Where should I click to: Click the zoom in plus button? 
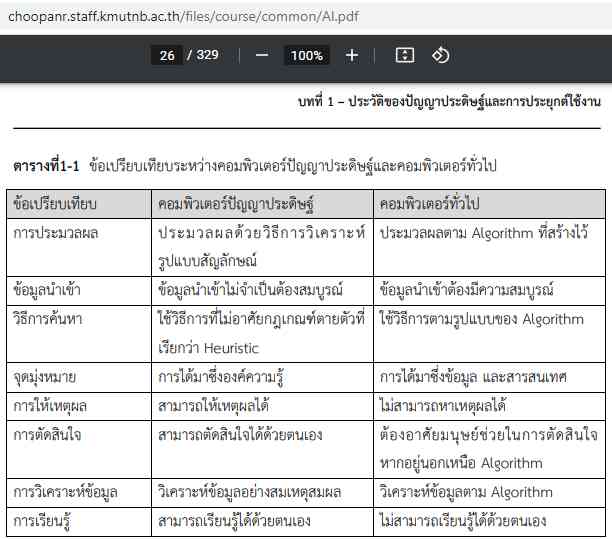pyautogui.click(x=352, y=55)
